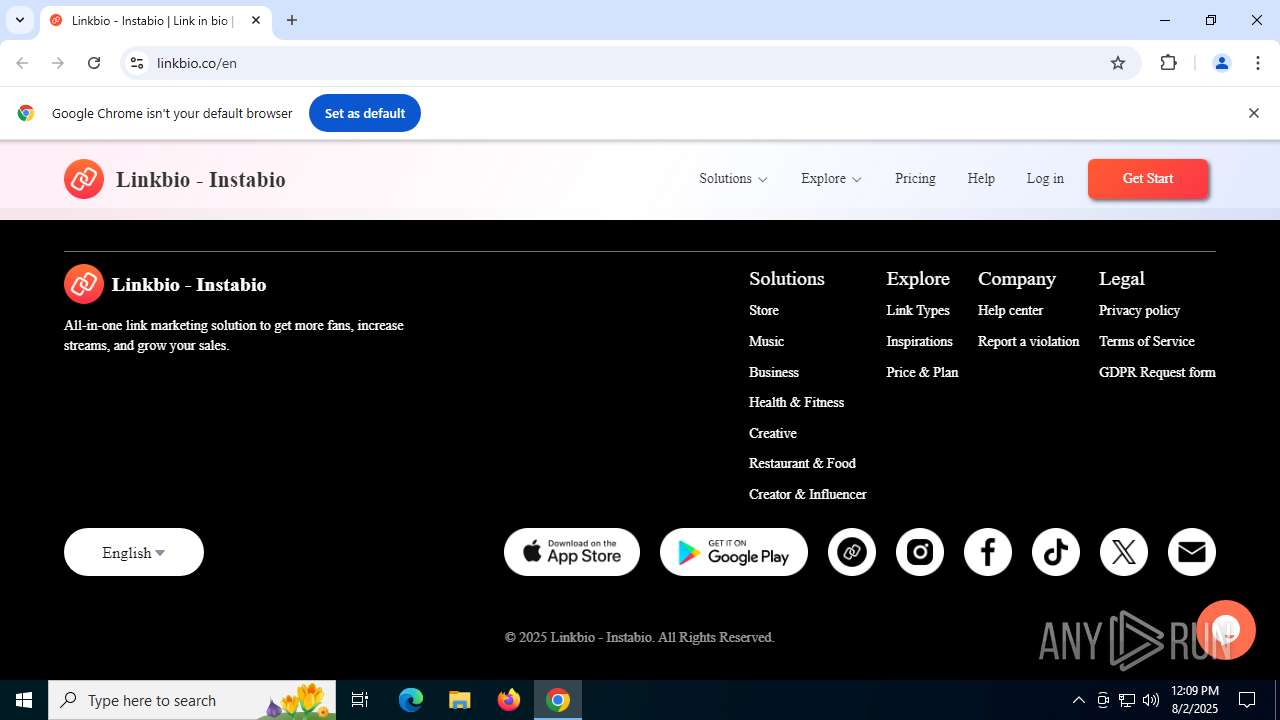The width and height of the screenshot is (1280, 720).
Task: Open the Facebook social icon
Action: [988, 552]
